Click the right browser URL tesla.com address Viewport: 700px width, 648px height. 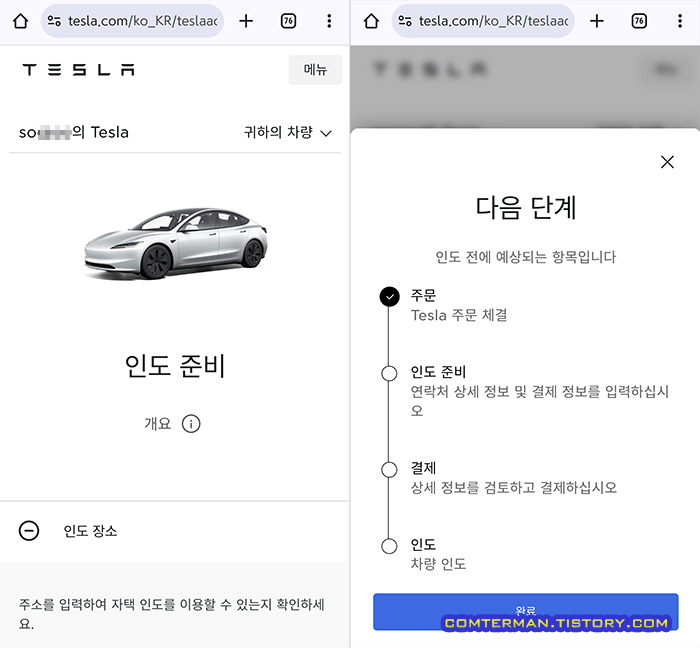[493, 21]
